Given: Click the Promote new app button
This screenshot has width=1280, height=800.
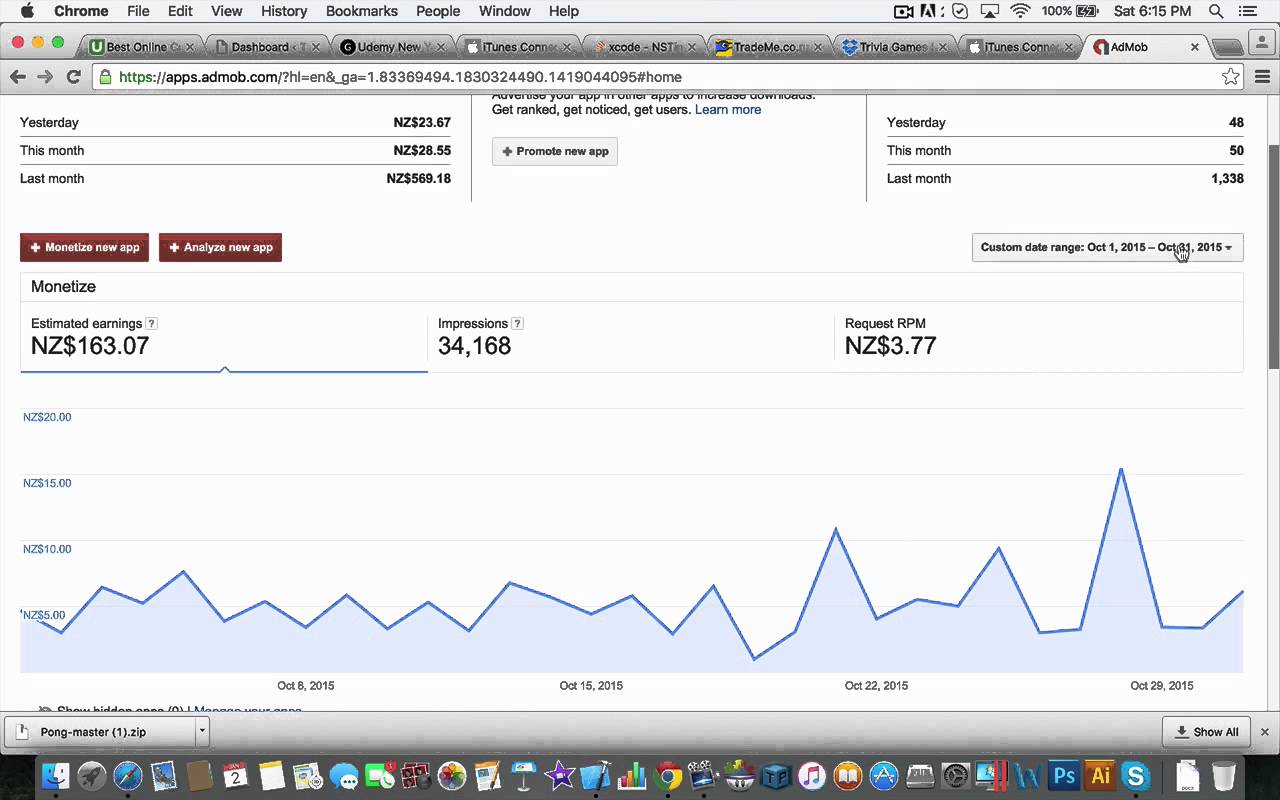Looking at the screenshot, I should pos(555,151).
